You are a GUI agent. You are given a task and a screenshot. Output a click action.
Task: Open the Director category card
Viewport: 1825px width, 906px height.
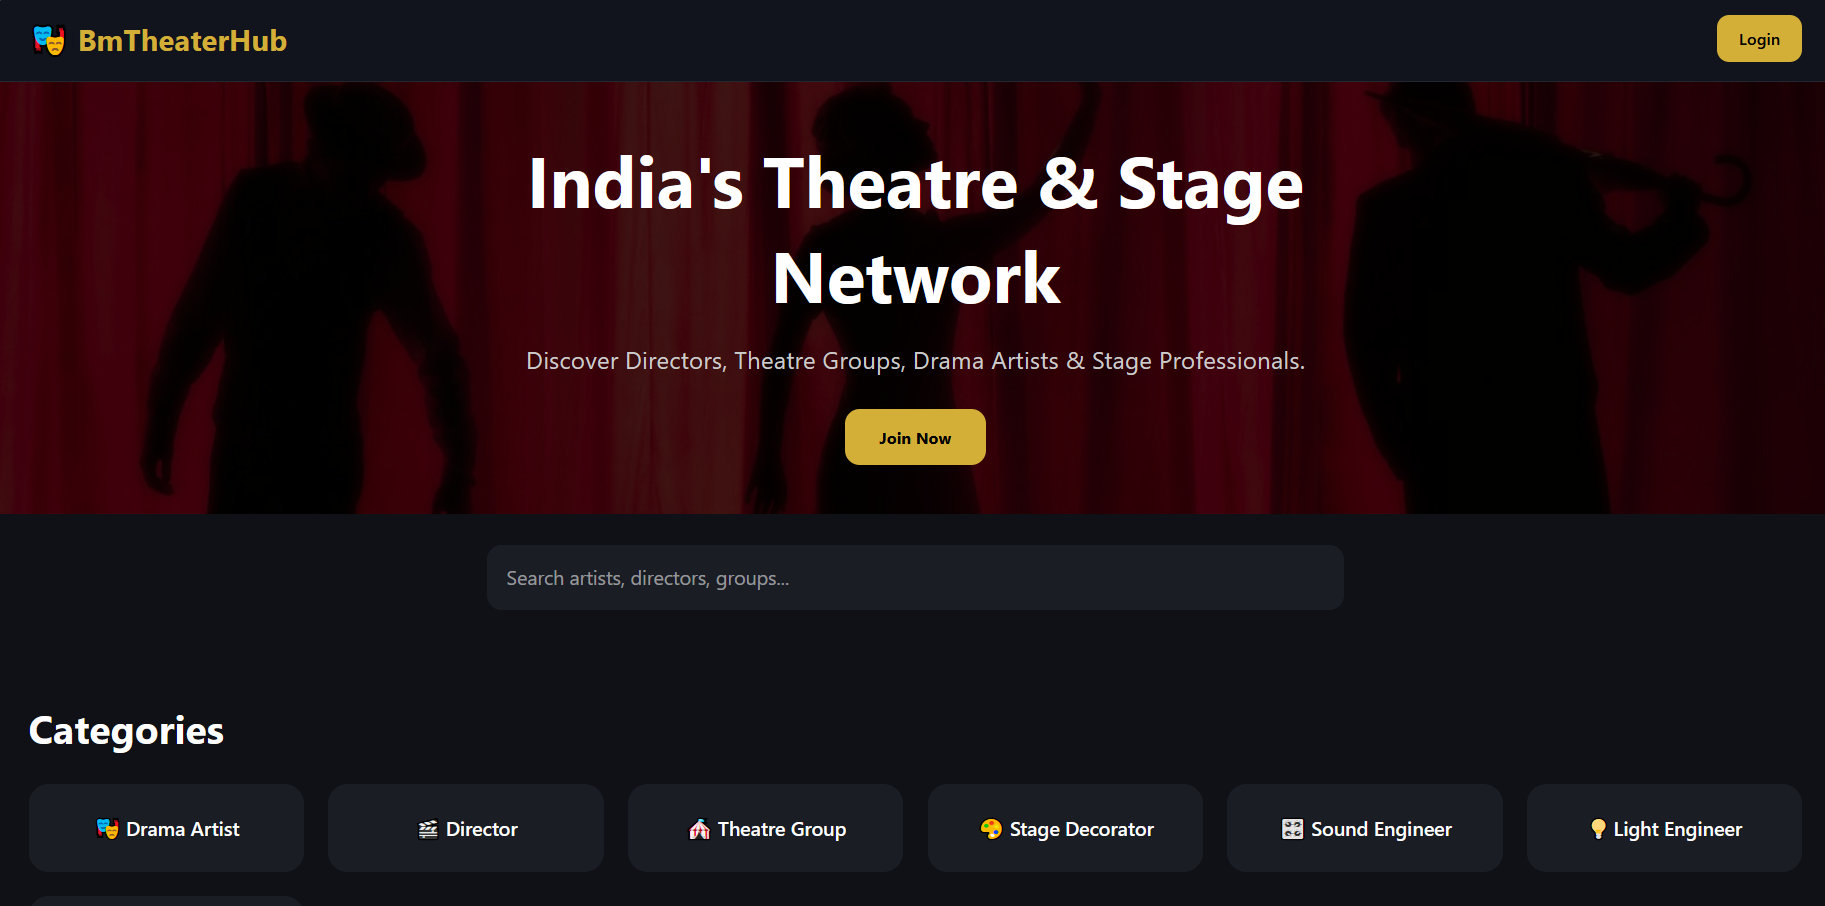(x=466, y=828)
